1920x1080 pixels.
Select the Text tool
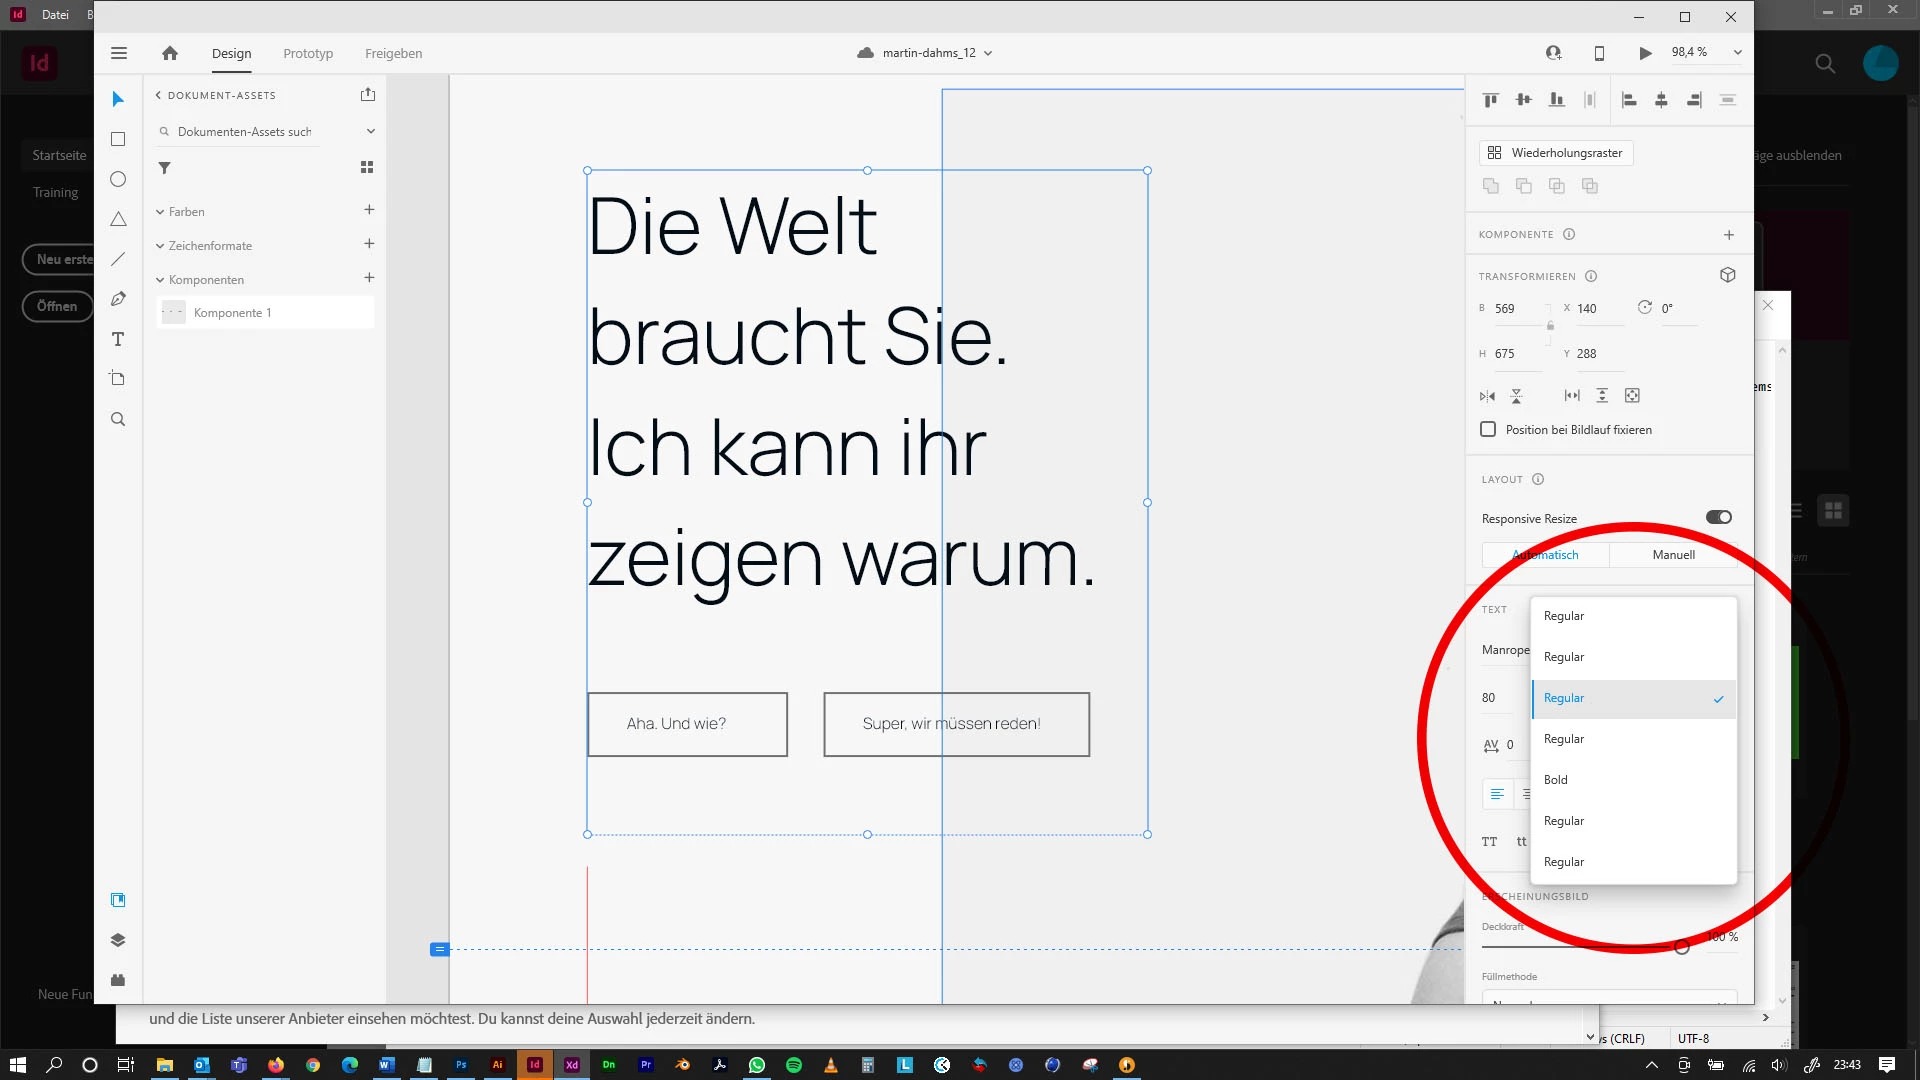pyautogui.click(x=118, y=339)
